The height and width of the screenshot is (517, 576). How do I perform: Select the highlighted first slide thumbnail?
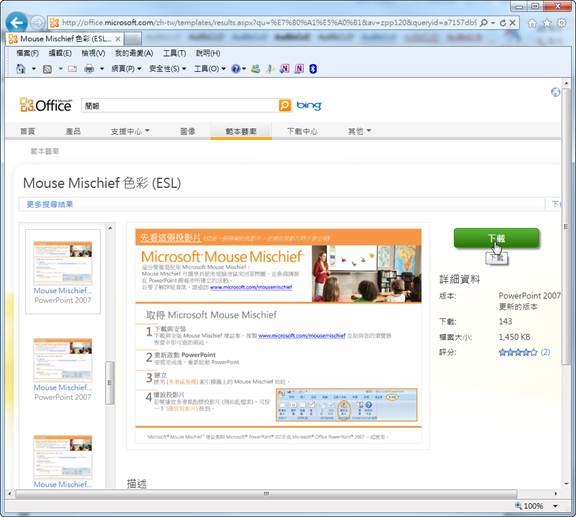tap(63, 272)
